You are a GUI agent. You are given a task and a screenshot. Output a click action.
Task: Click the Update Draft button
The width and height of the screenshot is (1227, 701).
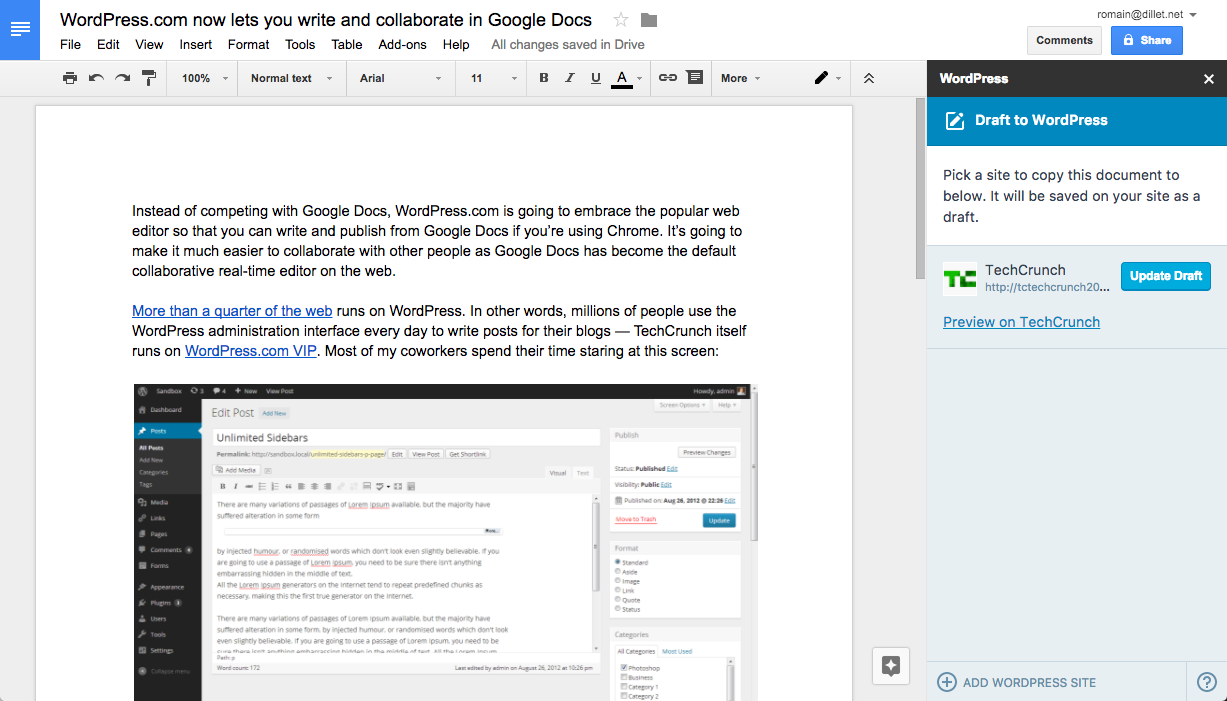(x=1165, y=276)
